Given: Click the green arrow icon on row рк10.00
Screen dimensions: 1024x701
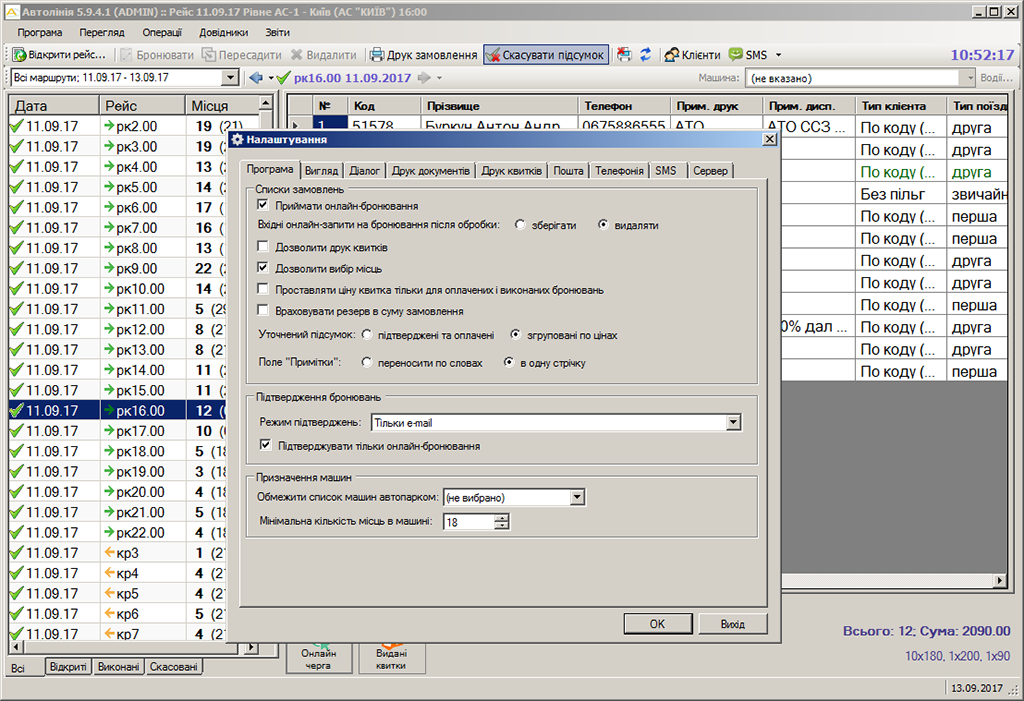Looking at the screenshot, I should coord(110,288).
